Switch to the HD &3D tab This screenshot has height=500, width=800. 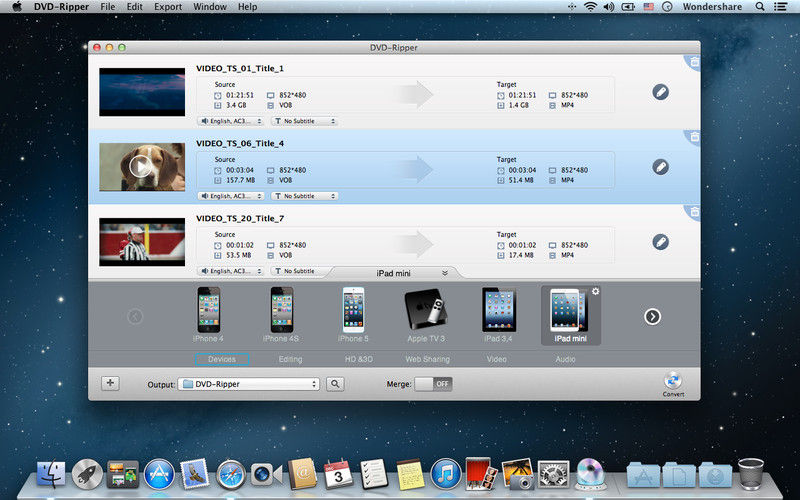tap(359, 359)
